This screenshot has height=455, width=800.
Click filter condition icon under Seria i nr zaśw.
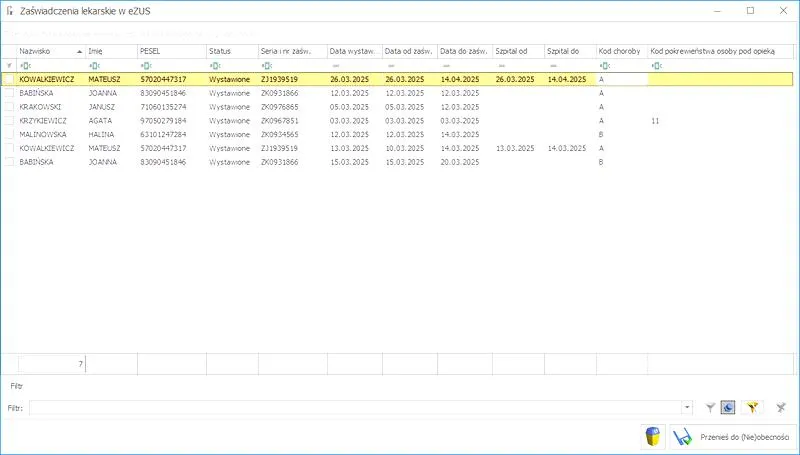coord(266,66)
